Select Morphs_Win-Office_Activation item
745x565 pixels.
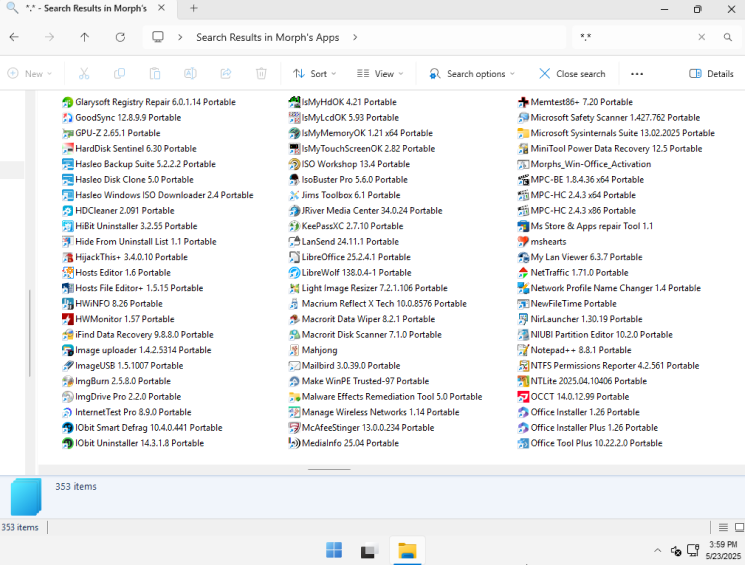[x=584, y=164]
